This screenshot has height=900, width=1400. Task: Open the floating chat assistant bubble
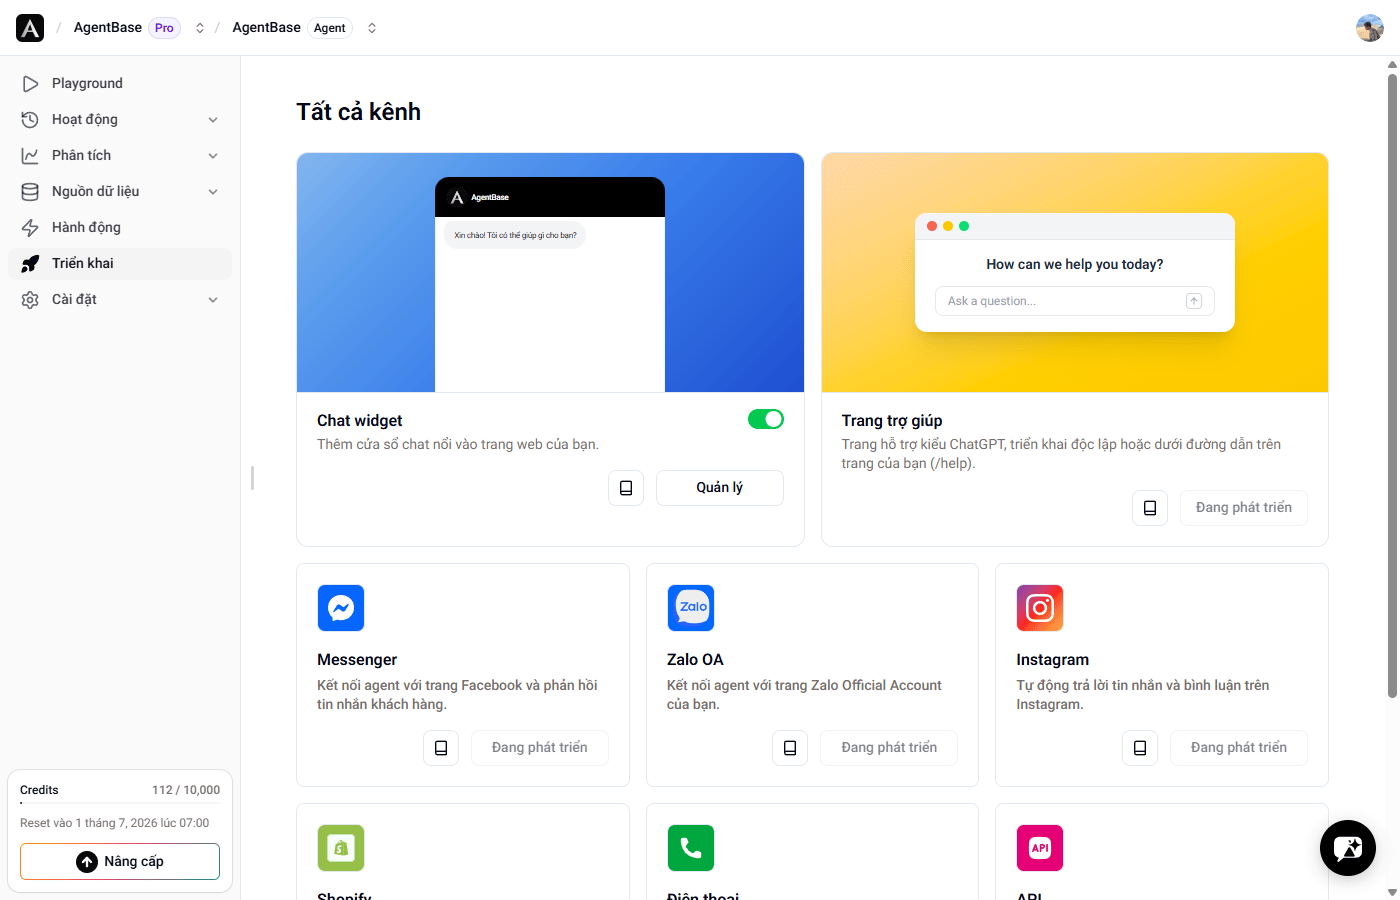click(x=1348, y=848)
